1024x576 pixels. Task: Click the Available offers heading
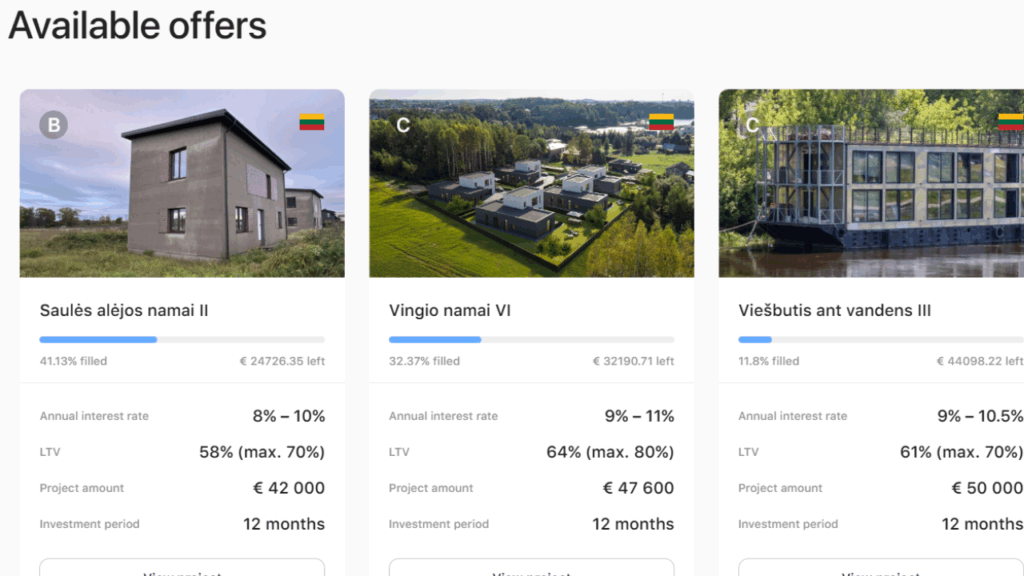click(x=138, y=26)
